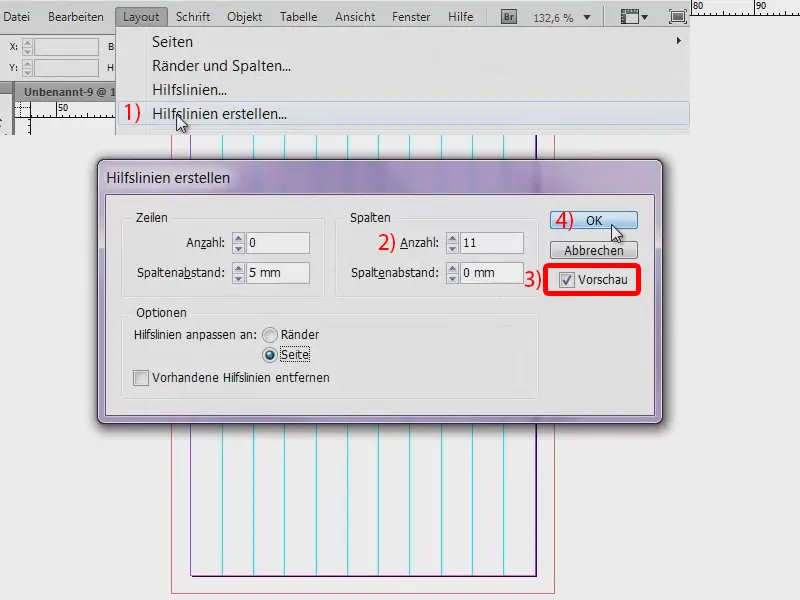Click the Y position input field

click(x=66, y=67)
